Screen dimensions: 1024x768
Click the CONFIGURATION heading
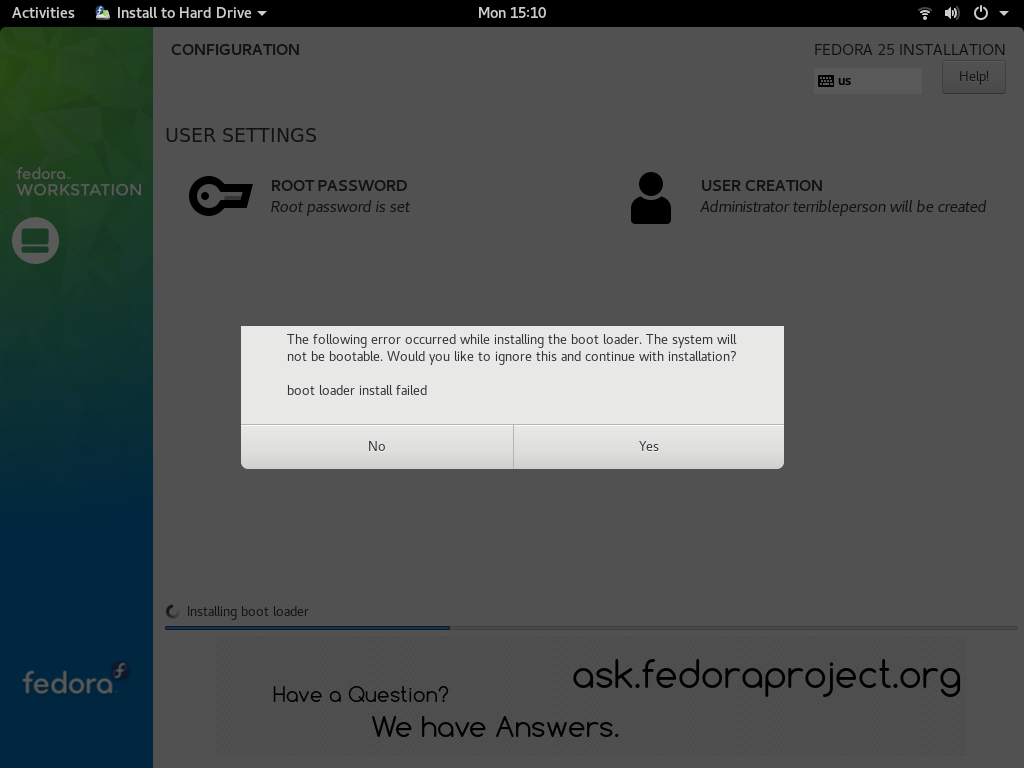pos(235,50)
